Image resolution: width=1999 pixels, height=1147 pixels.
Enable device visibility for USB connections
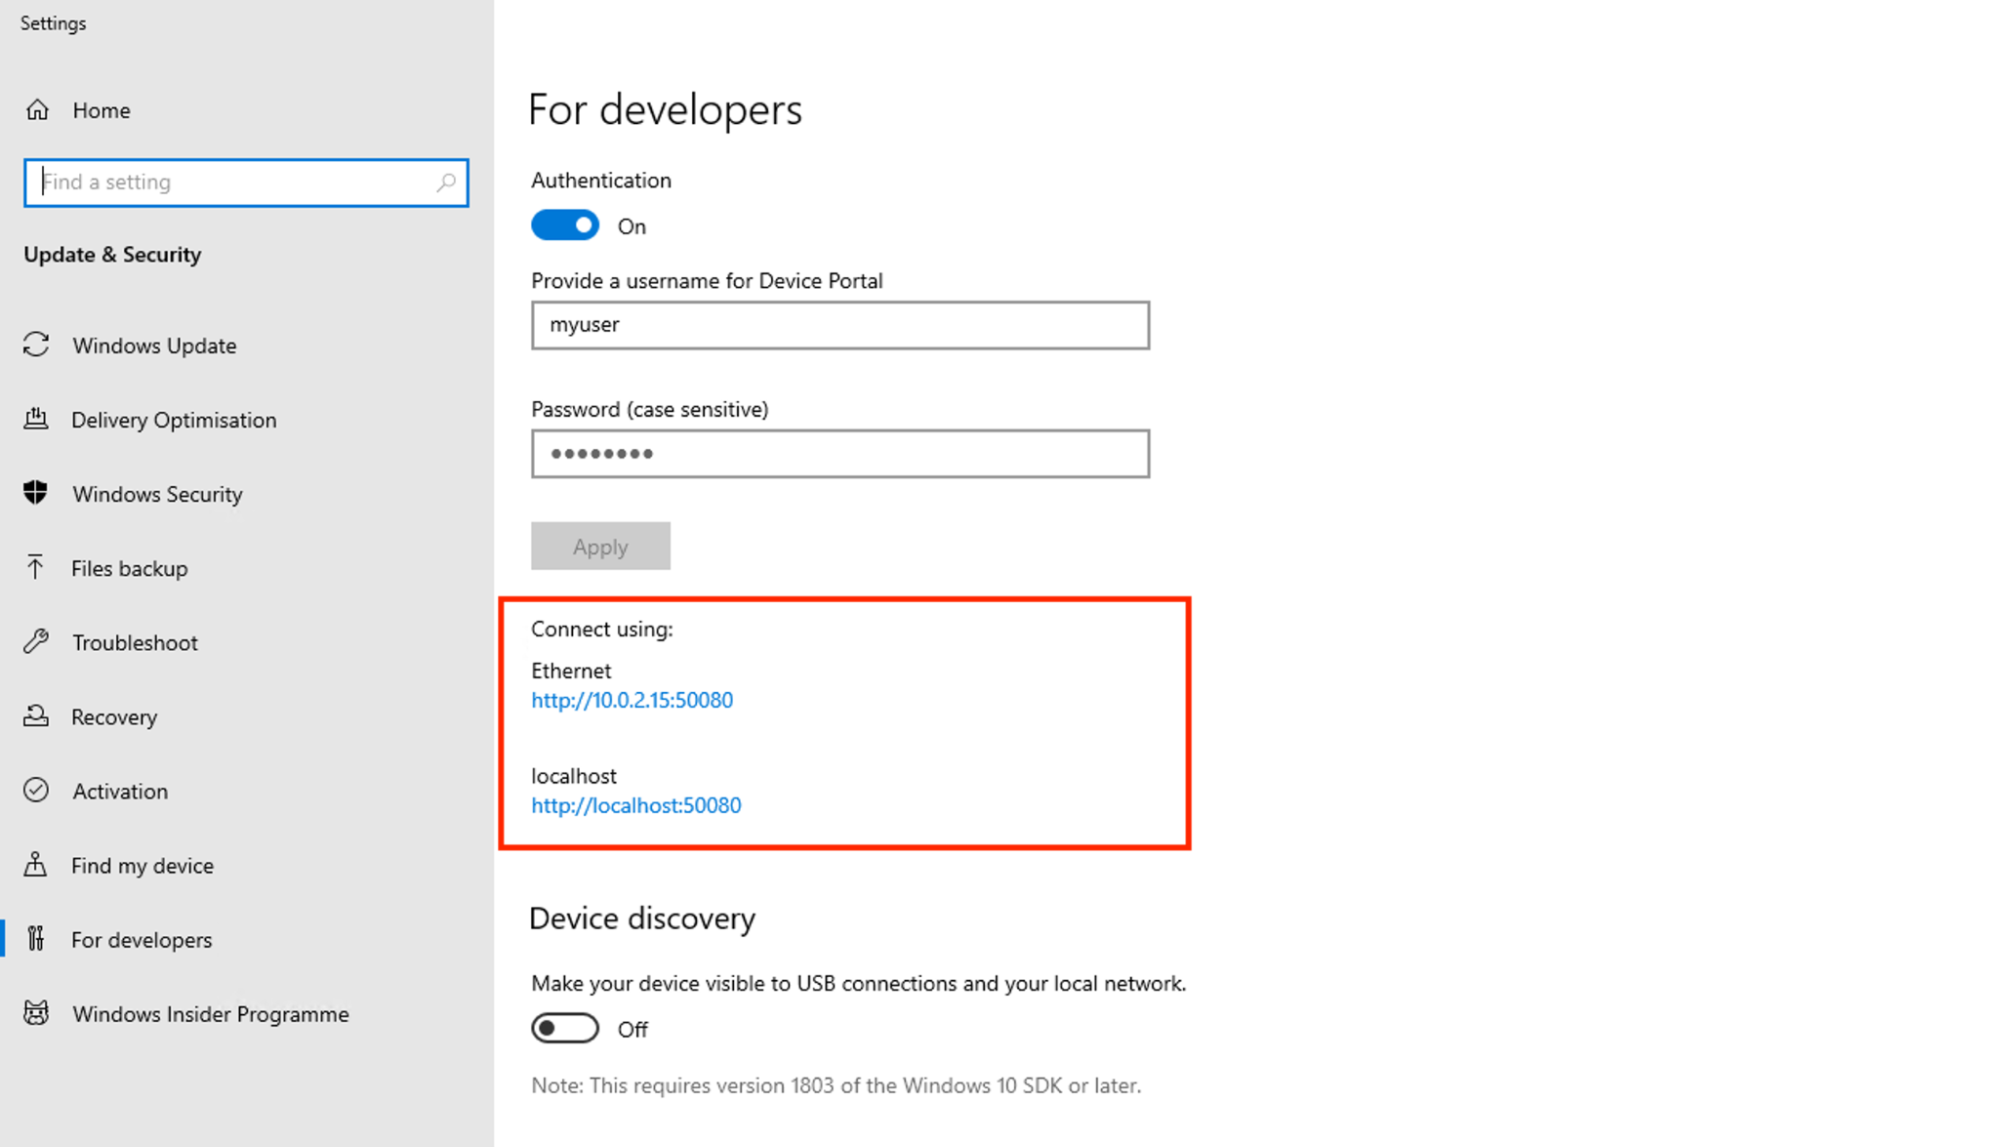(x=565, y=1028)
